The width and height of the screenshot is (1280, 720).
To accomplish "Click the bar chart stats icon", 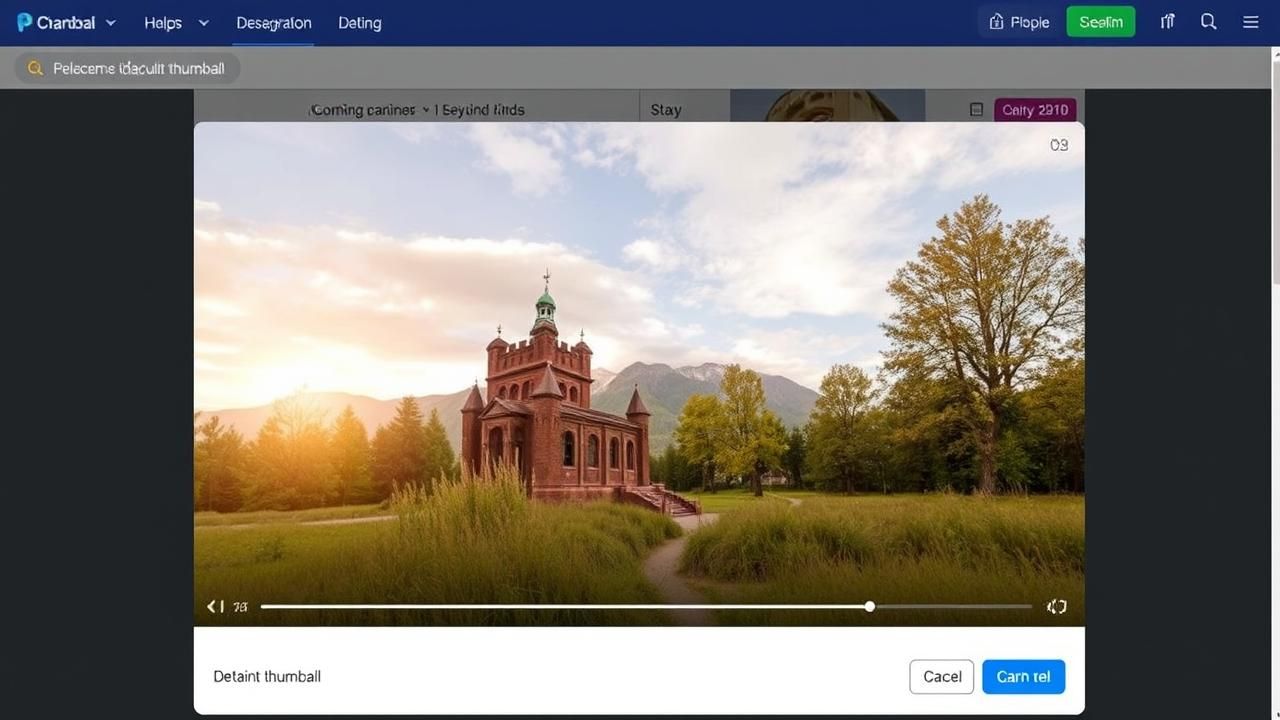I will 1167,22.
